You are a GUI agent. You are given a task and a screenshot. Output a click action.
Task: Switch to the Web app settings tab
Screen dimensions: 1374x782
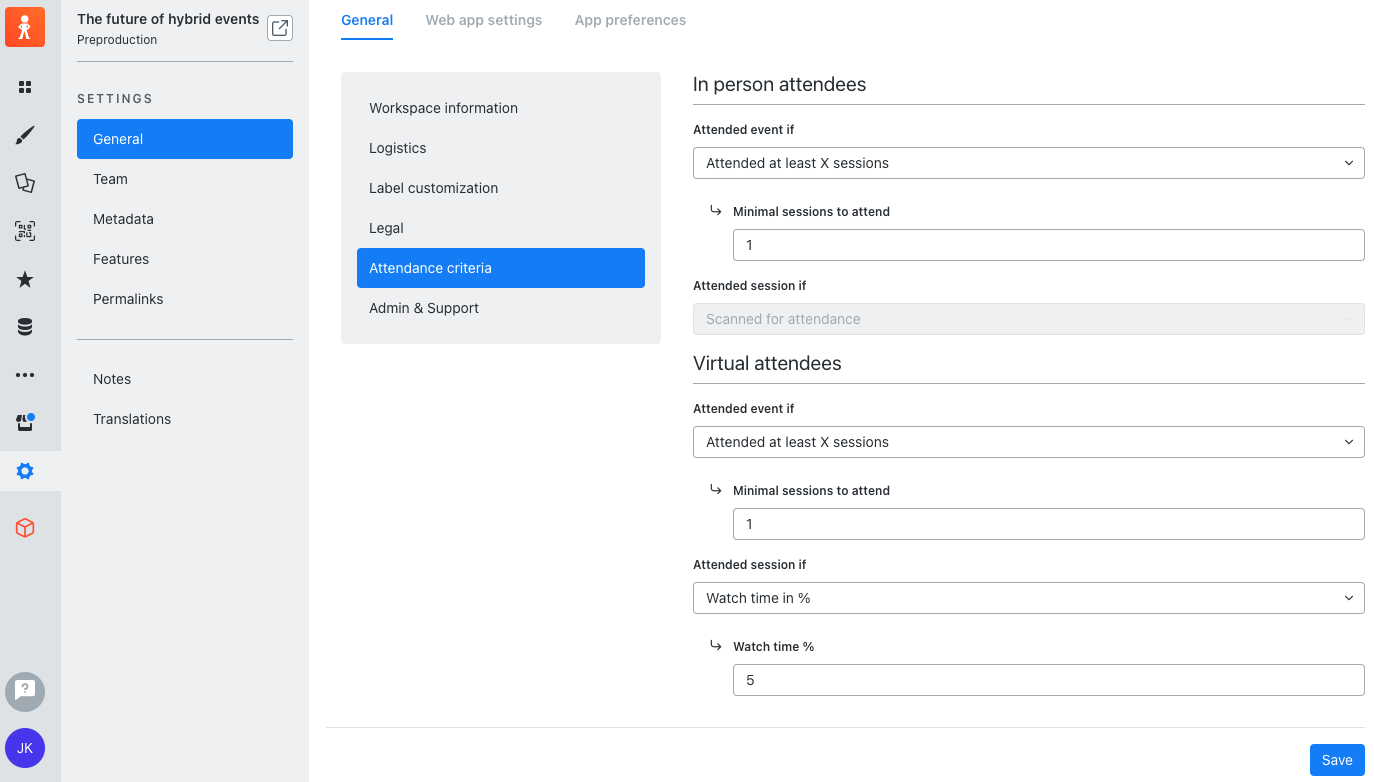pyautogui.click(x=483, y=20)
